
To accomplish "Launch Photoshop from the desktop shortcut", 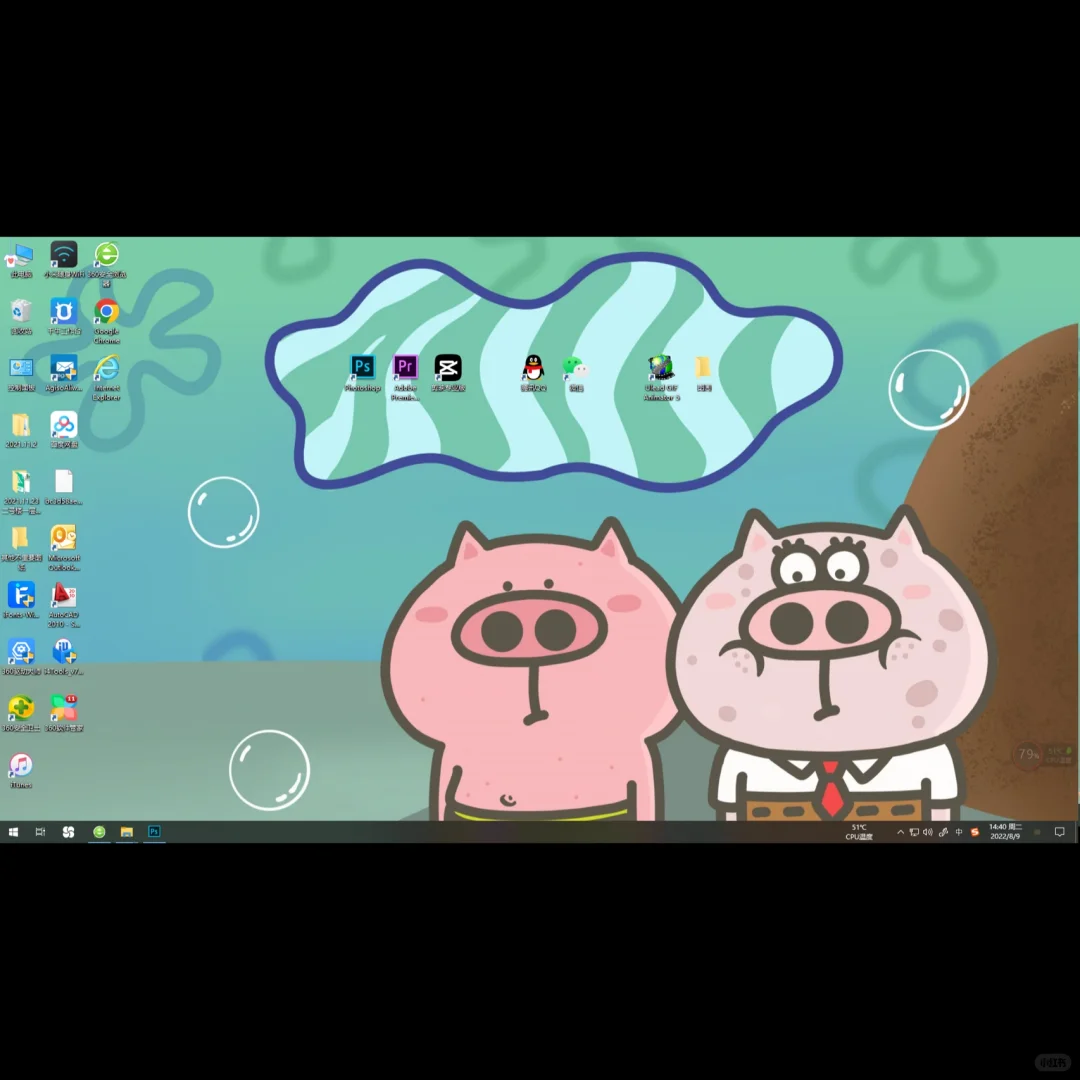I will (362, 373).
